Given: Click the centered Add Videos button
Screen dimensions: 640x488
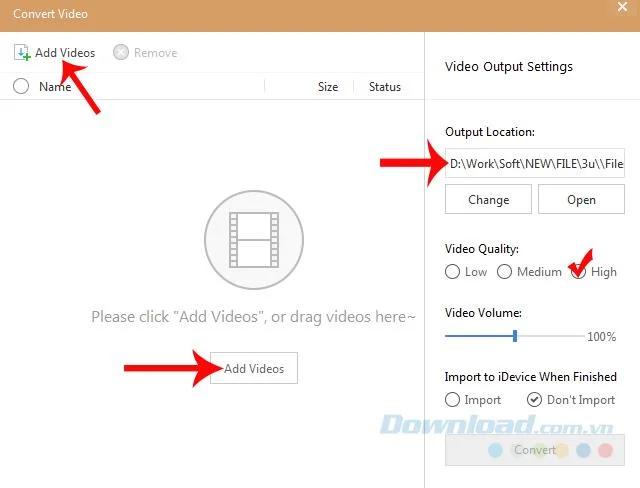Looking at the screenshot, I should point(254,368).
